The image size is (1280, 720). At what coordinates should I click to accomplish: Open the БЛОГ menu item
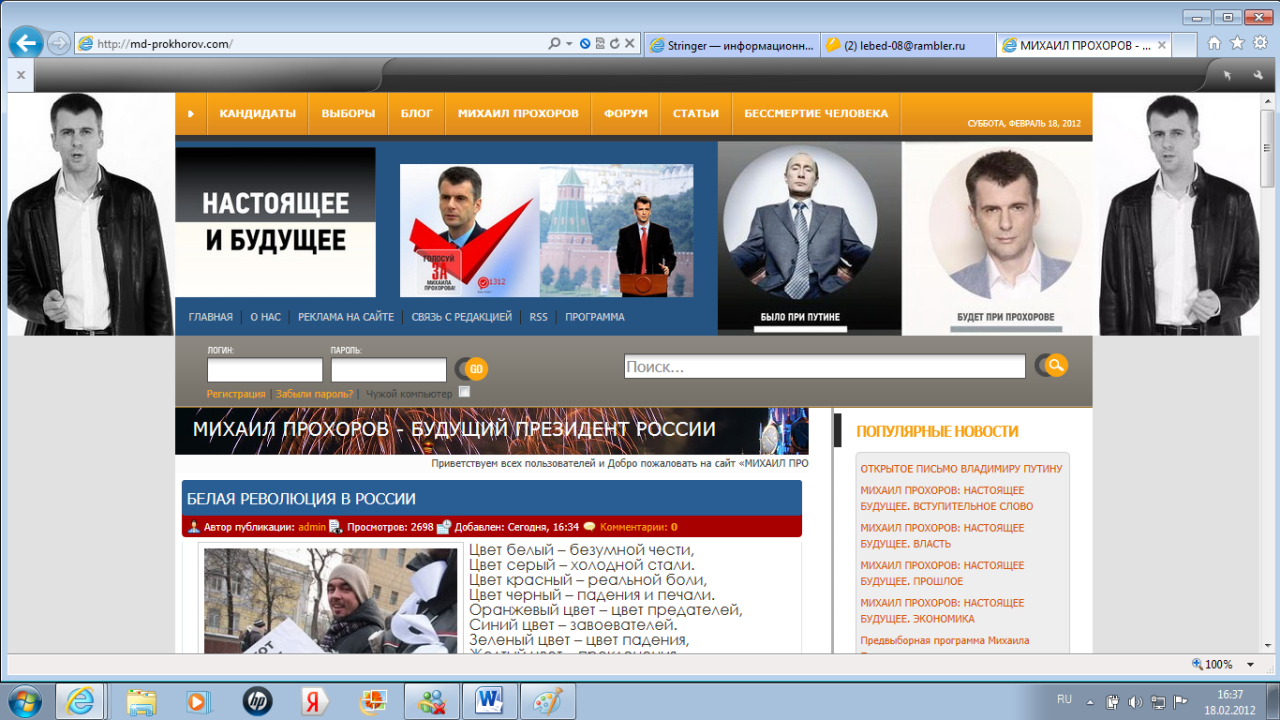(x=416, y=114)
